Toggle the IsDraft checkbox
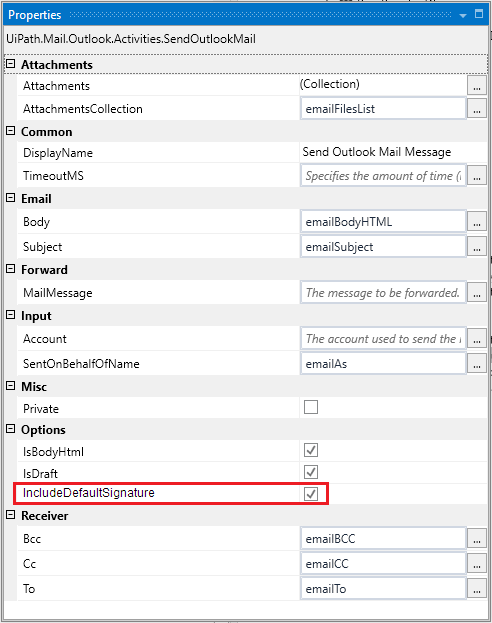This screenshot has width=492, height=623. coord(311,472)
